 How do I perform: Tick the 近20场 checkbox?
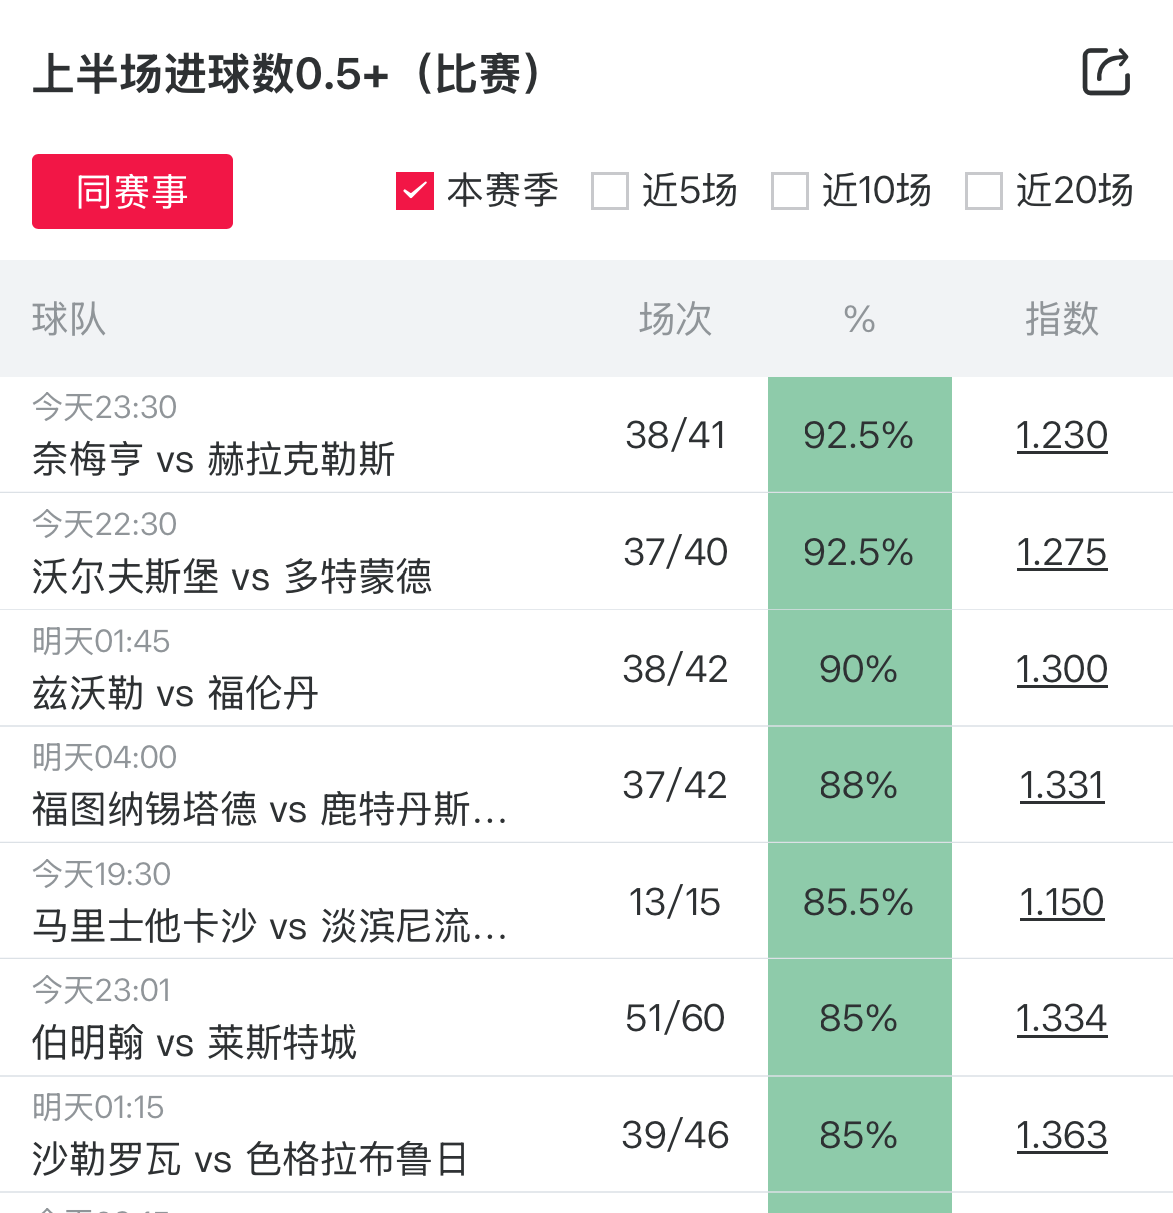pos(983,191)
